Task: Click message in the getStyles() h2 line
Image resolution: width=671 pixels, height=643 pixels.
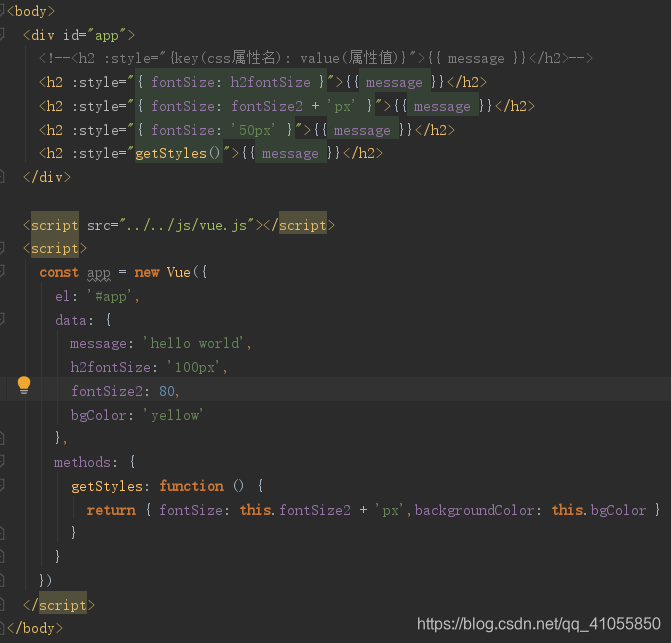Action: coord(290,153)
